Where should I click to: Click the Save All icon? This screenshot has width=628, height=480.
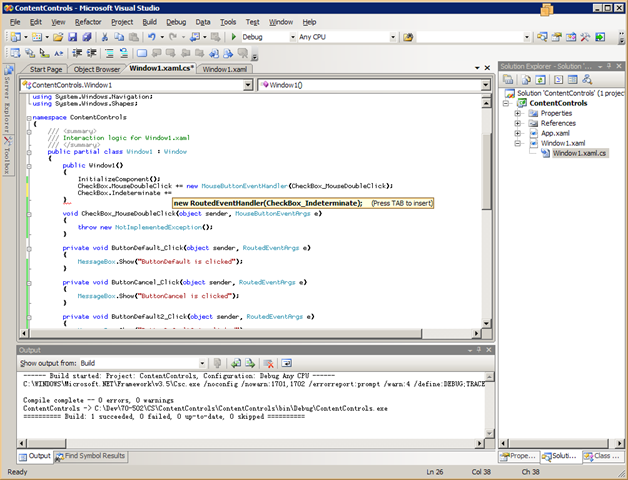coord(87,37)
